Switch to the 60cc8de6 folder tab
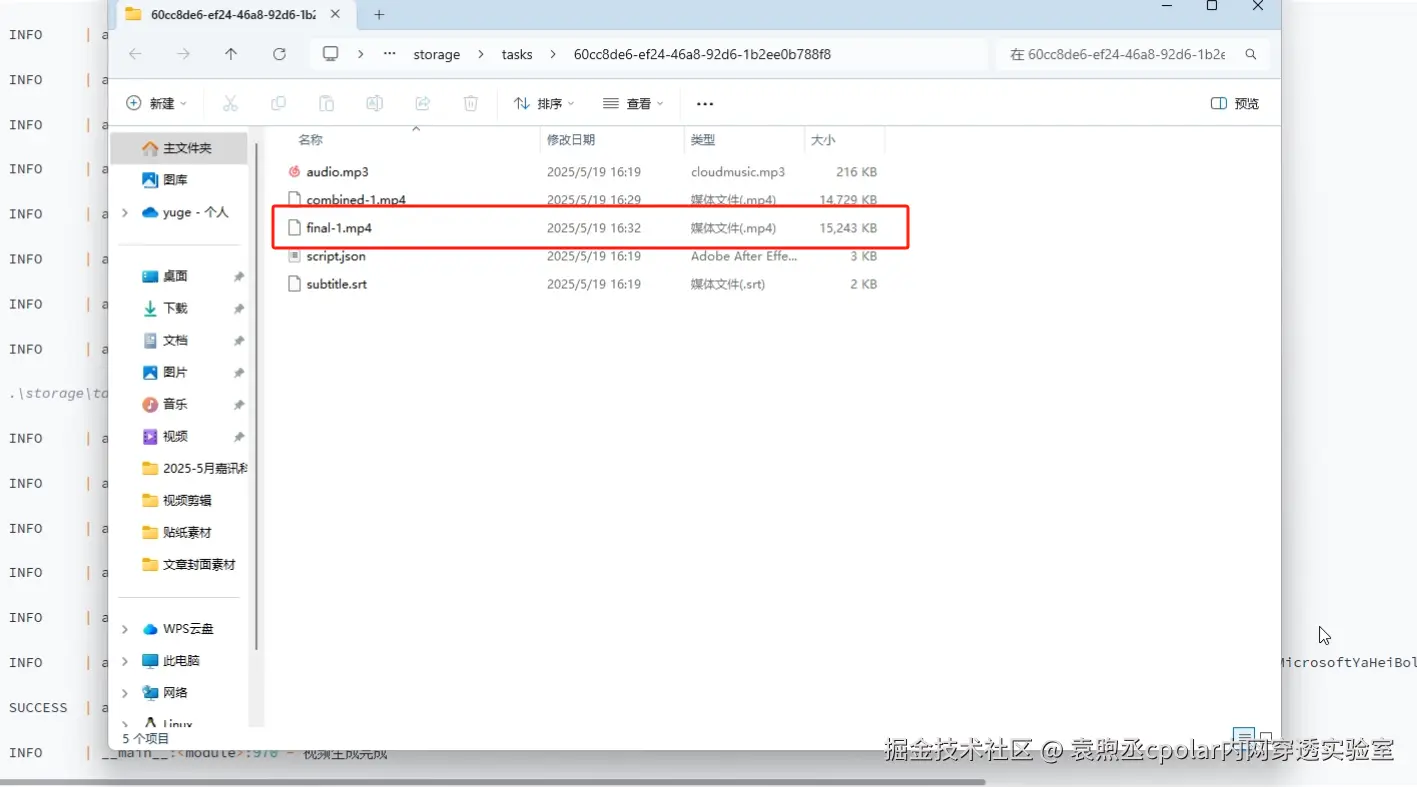Viewport: 1417px width, 787px height. point(233,15)
